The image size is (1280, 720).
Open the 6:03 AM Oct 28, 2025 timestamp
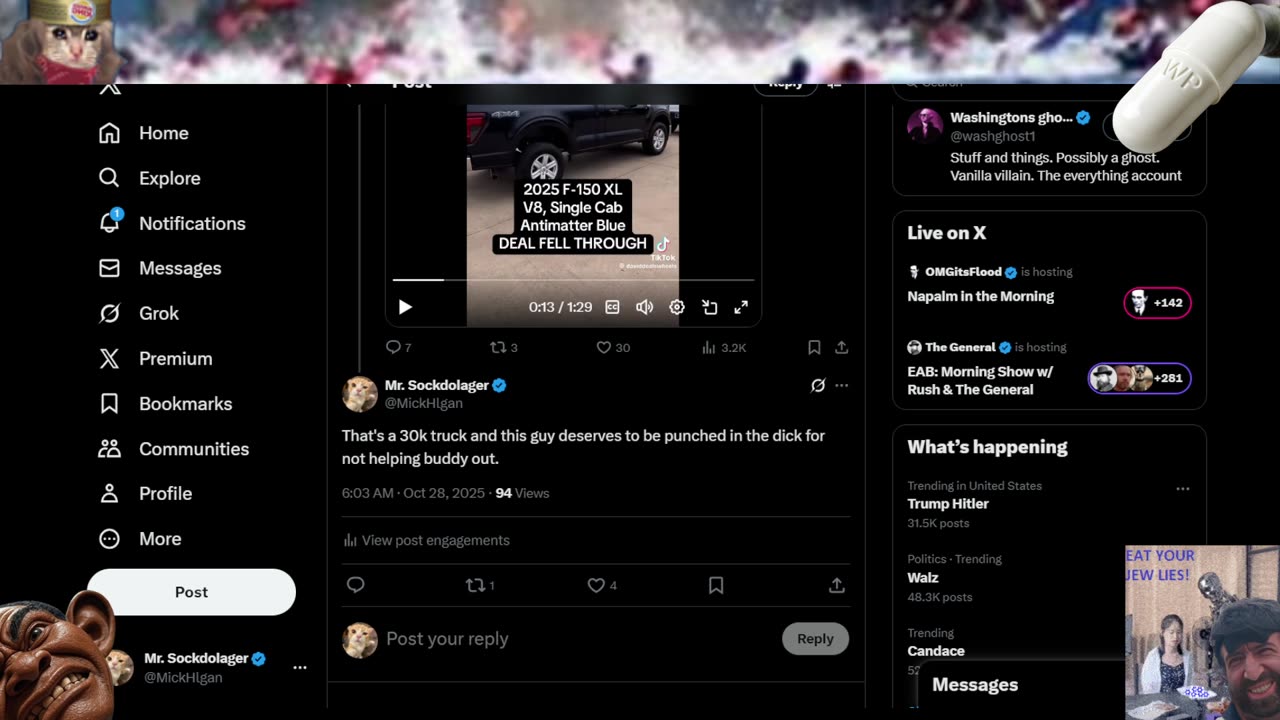point(413,493)
